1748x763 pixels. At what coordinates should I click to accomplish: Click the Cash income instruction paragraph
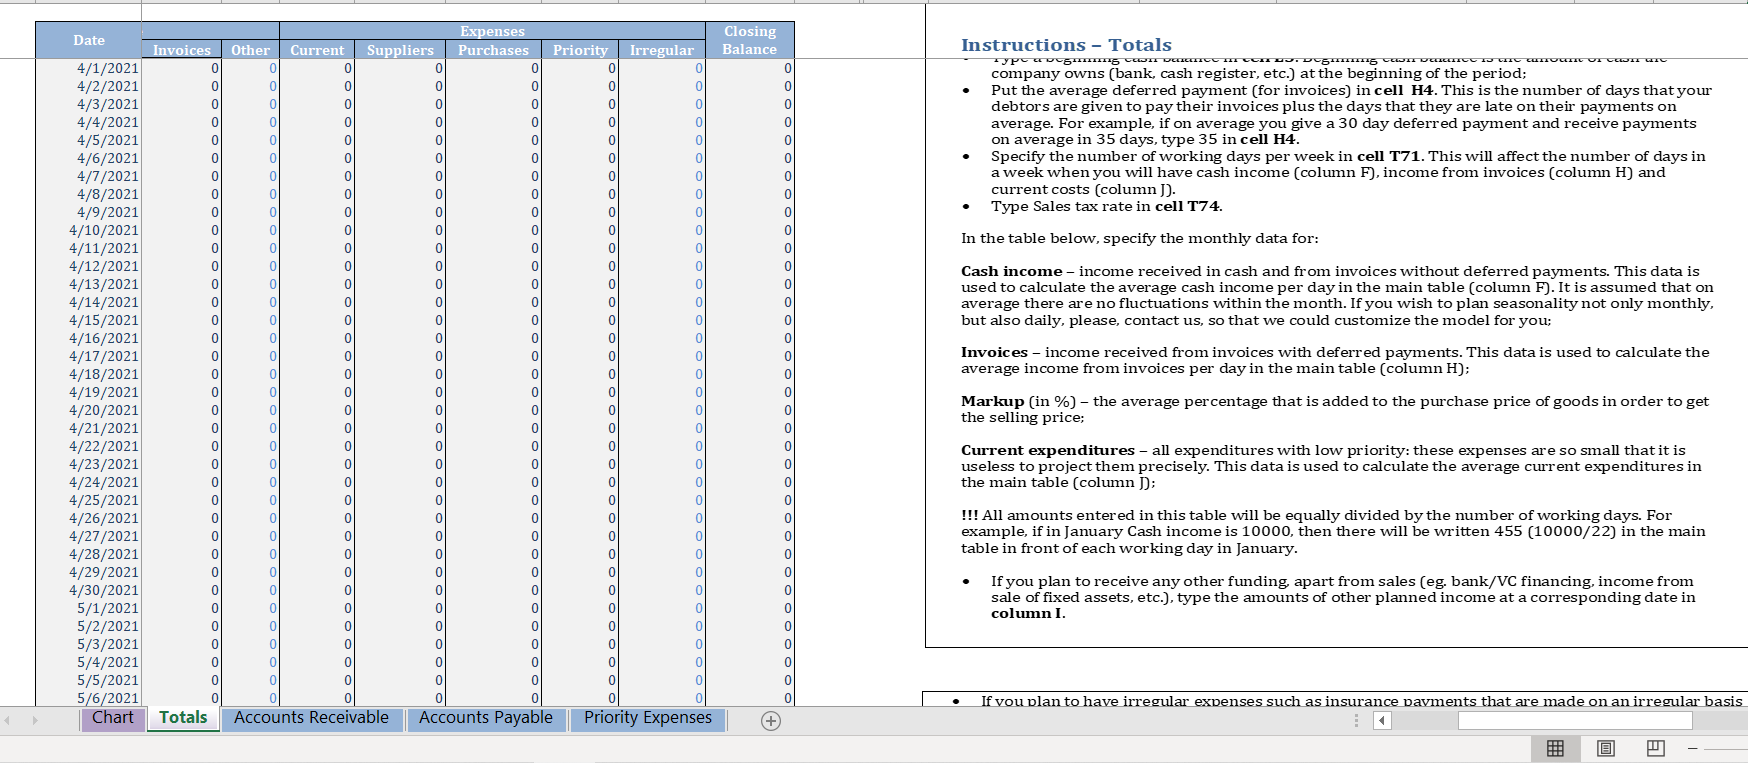[x=1337, y=296]
